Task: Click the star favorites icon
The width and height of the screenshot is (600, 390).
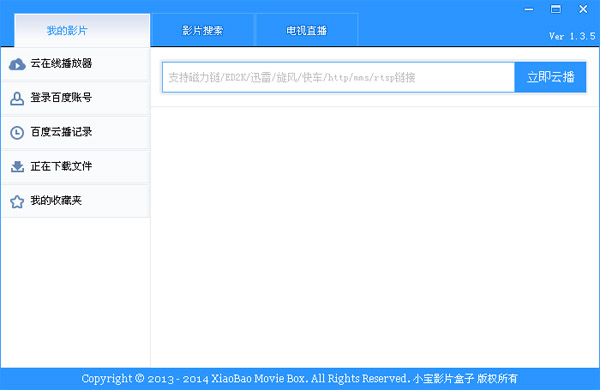Action: (x=17, y=201)
